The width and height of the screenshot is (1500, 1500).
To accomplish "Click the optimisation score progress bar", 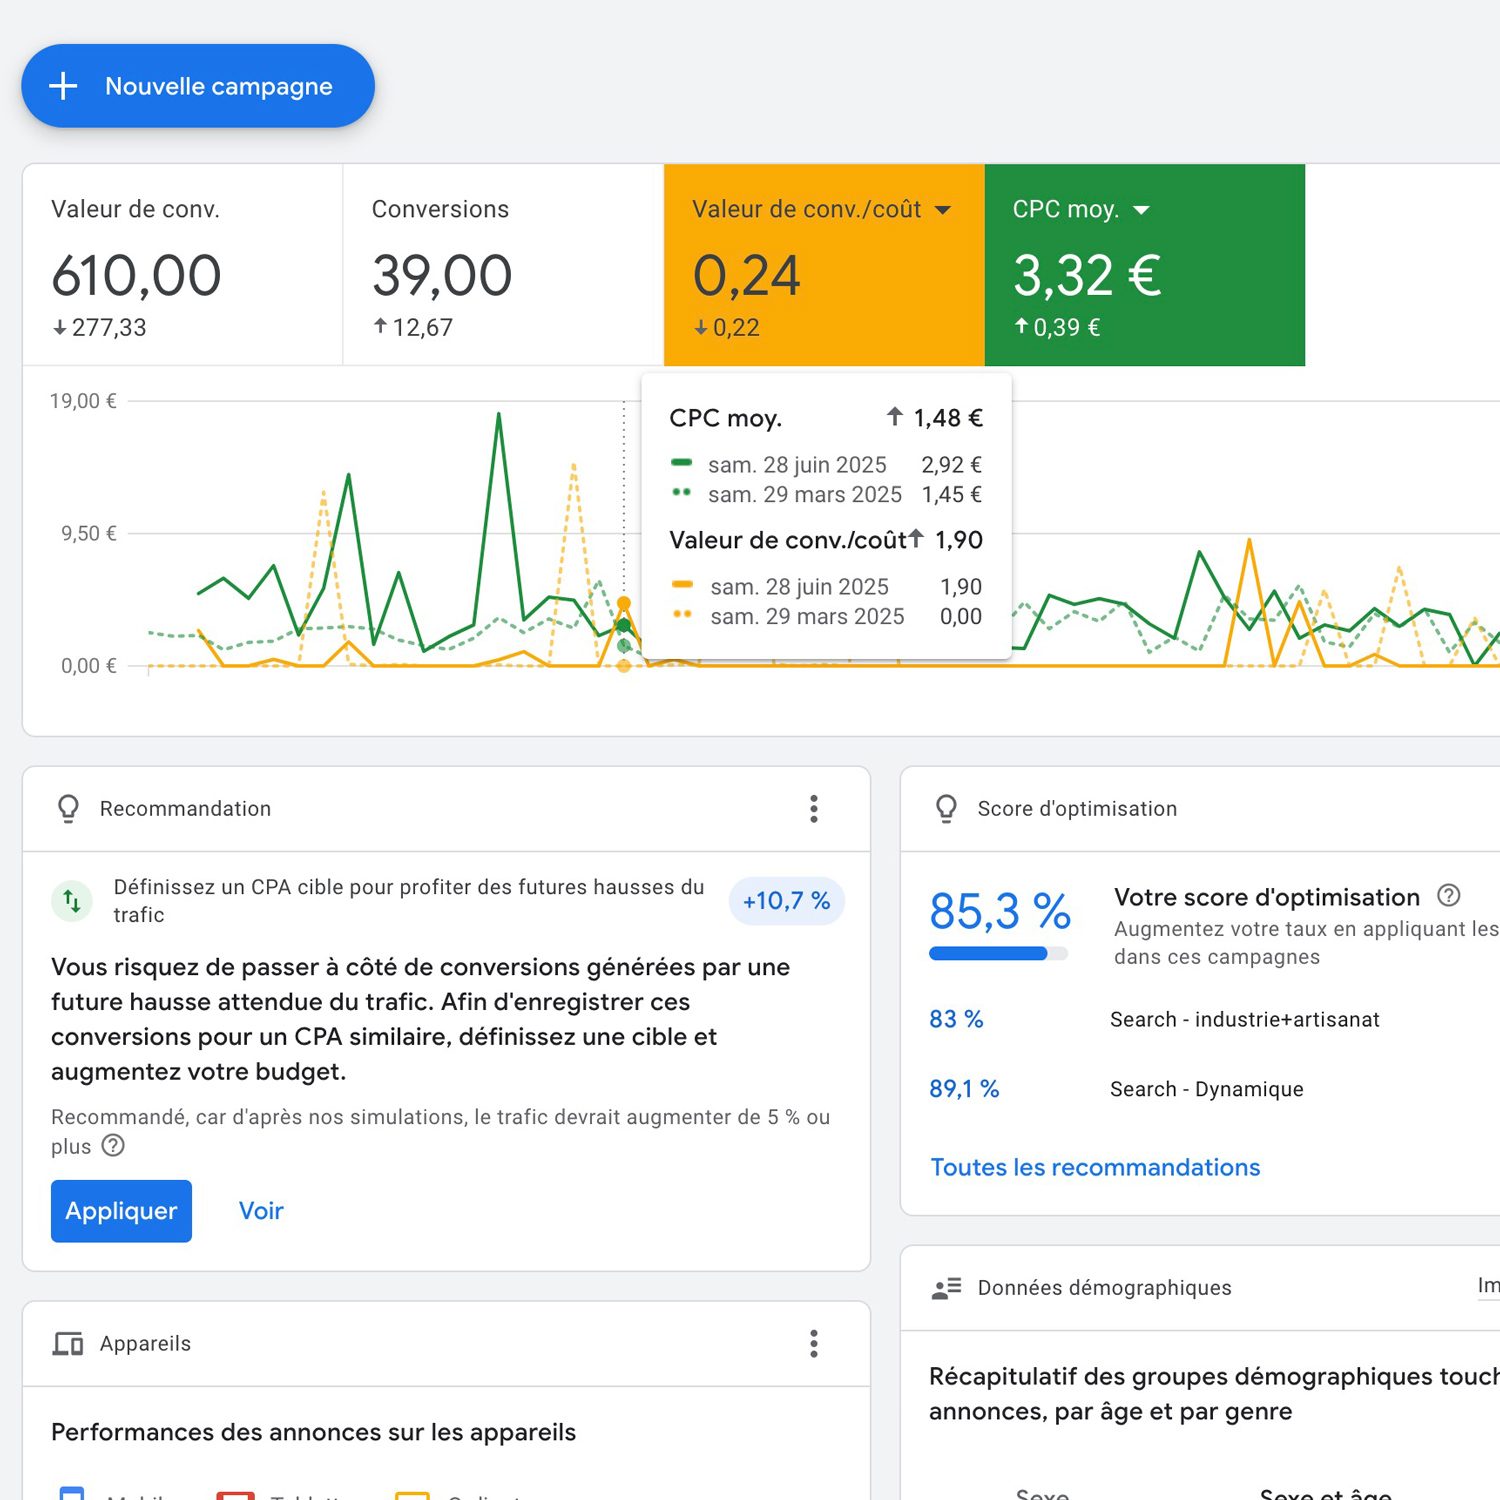I will coord(998,954).
